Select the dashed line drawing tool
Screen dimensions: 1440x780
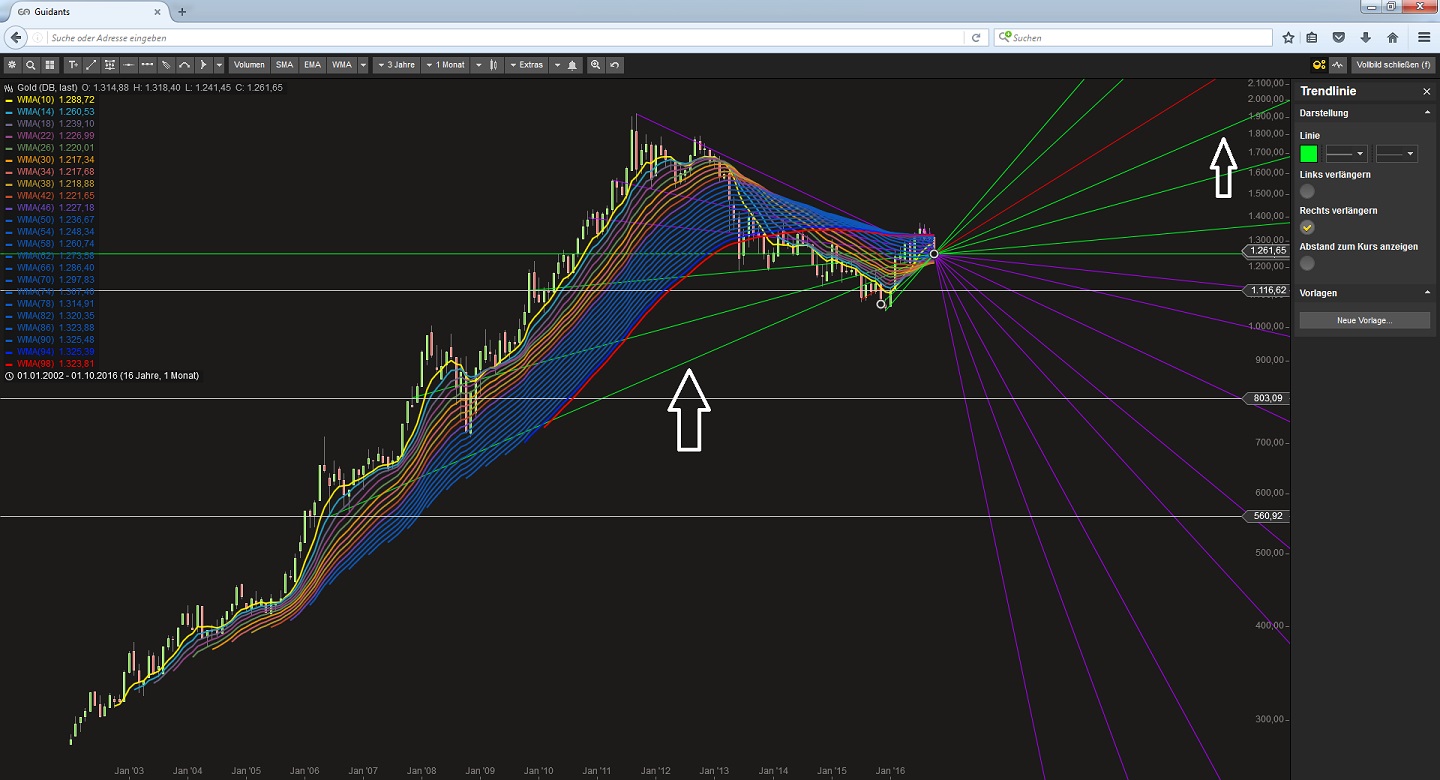click(147, 65)
